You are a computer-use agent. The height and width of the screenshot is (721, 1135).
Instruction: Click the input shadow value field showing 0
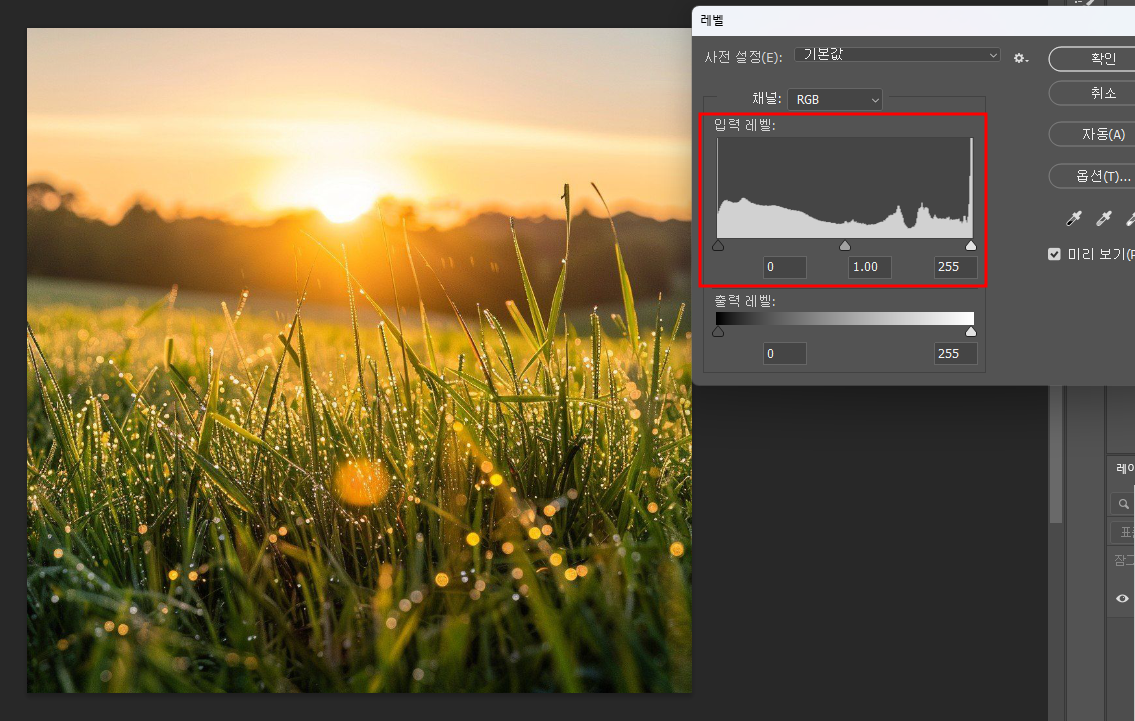pos(785,267)
